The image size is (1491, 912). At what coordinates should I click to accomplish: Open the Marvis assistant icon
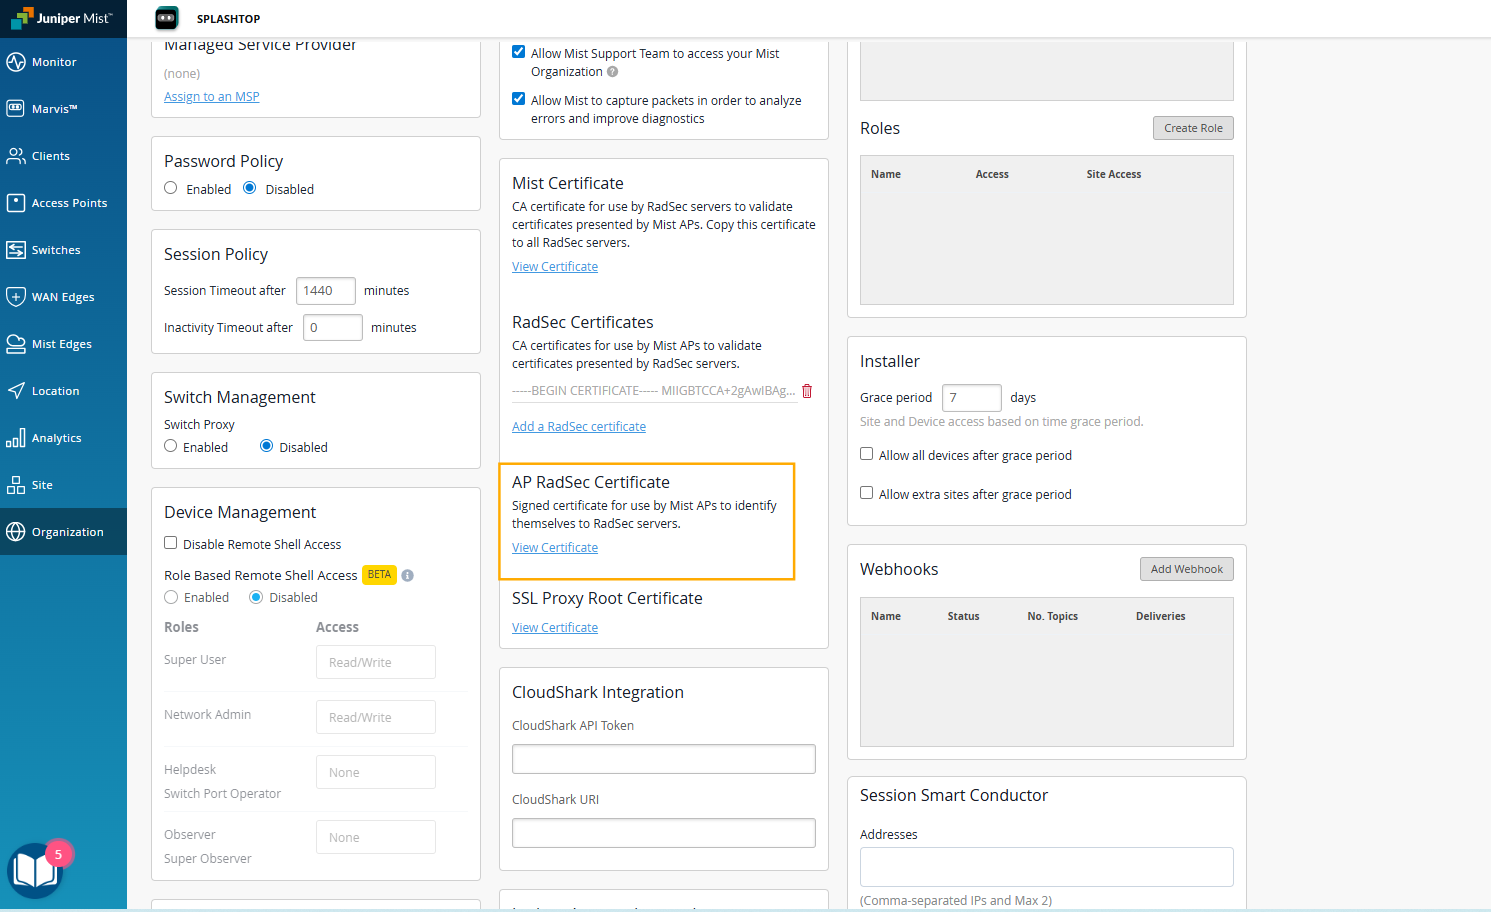click(16, 108)
